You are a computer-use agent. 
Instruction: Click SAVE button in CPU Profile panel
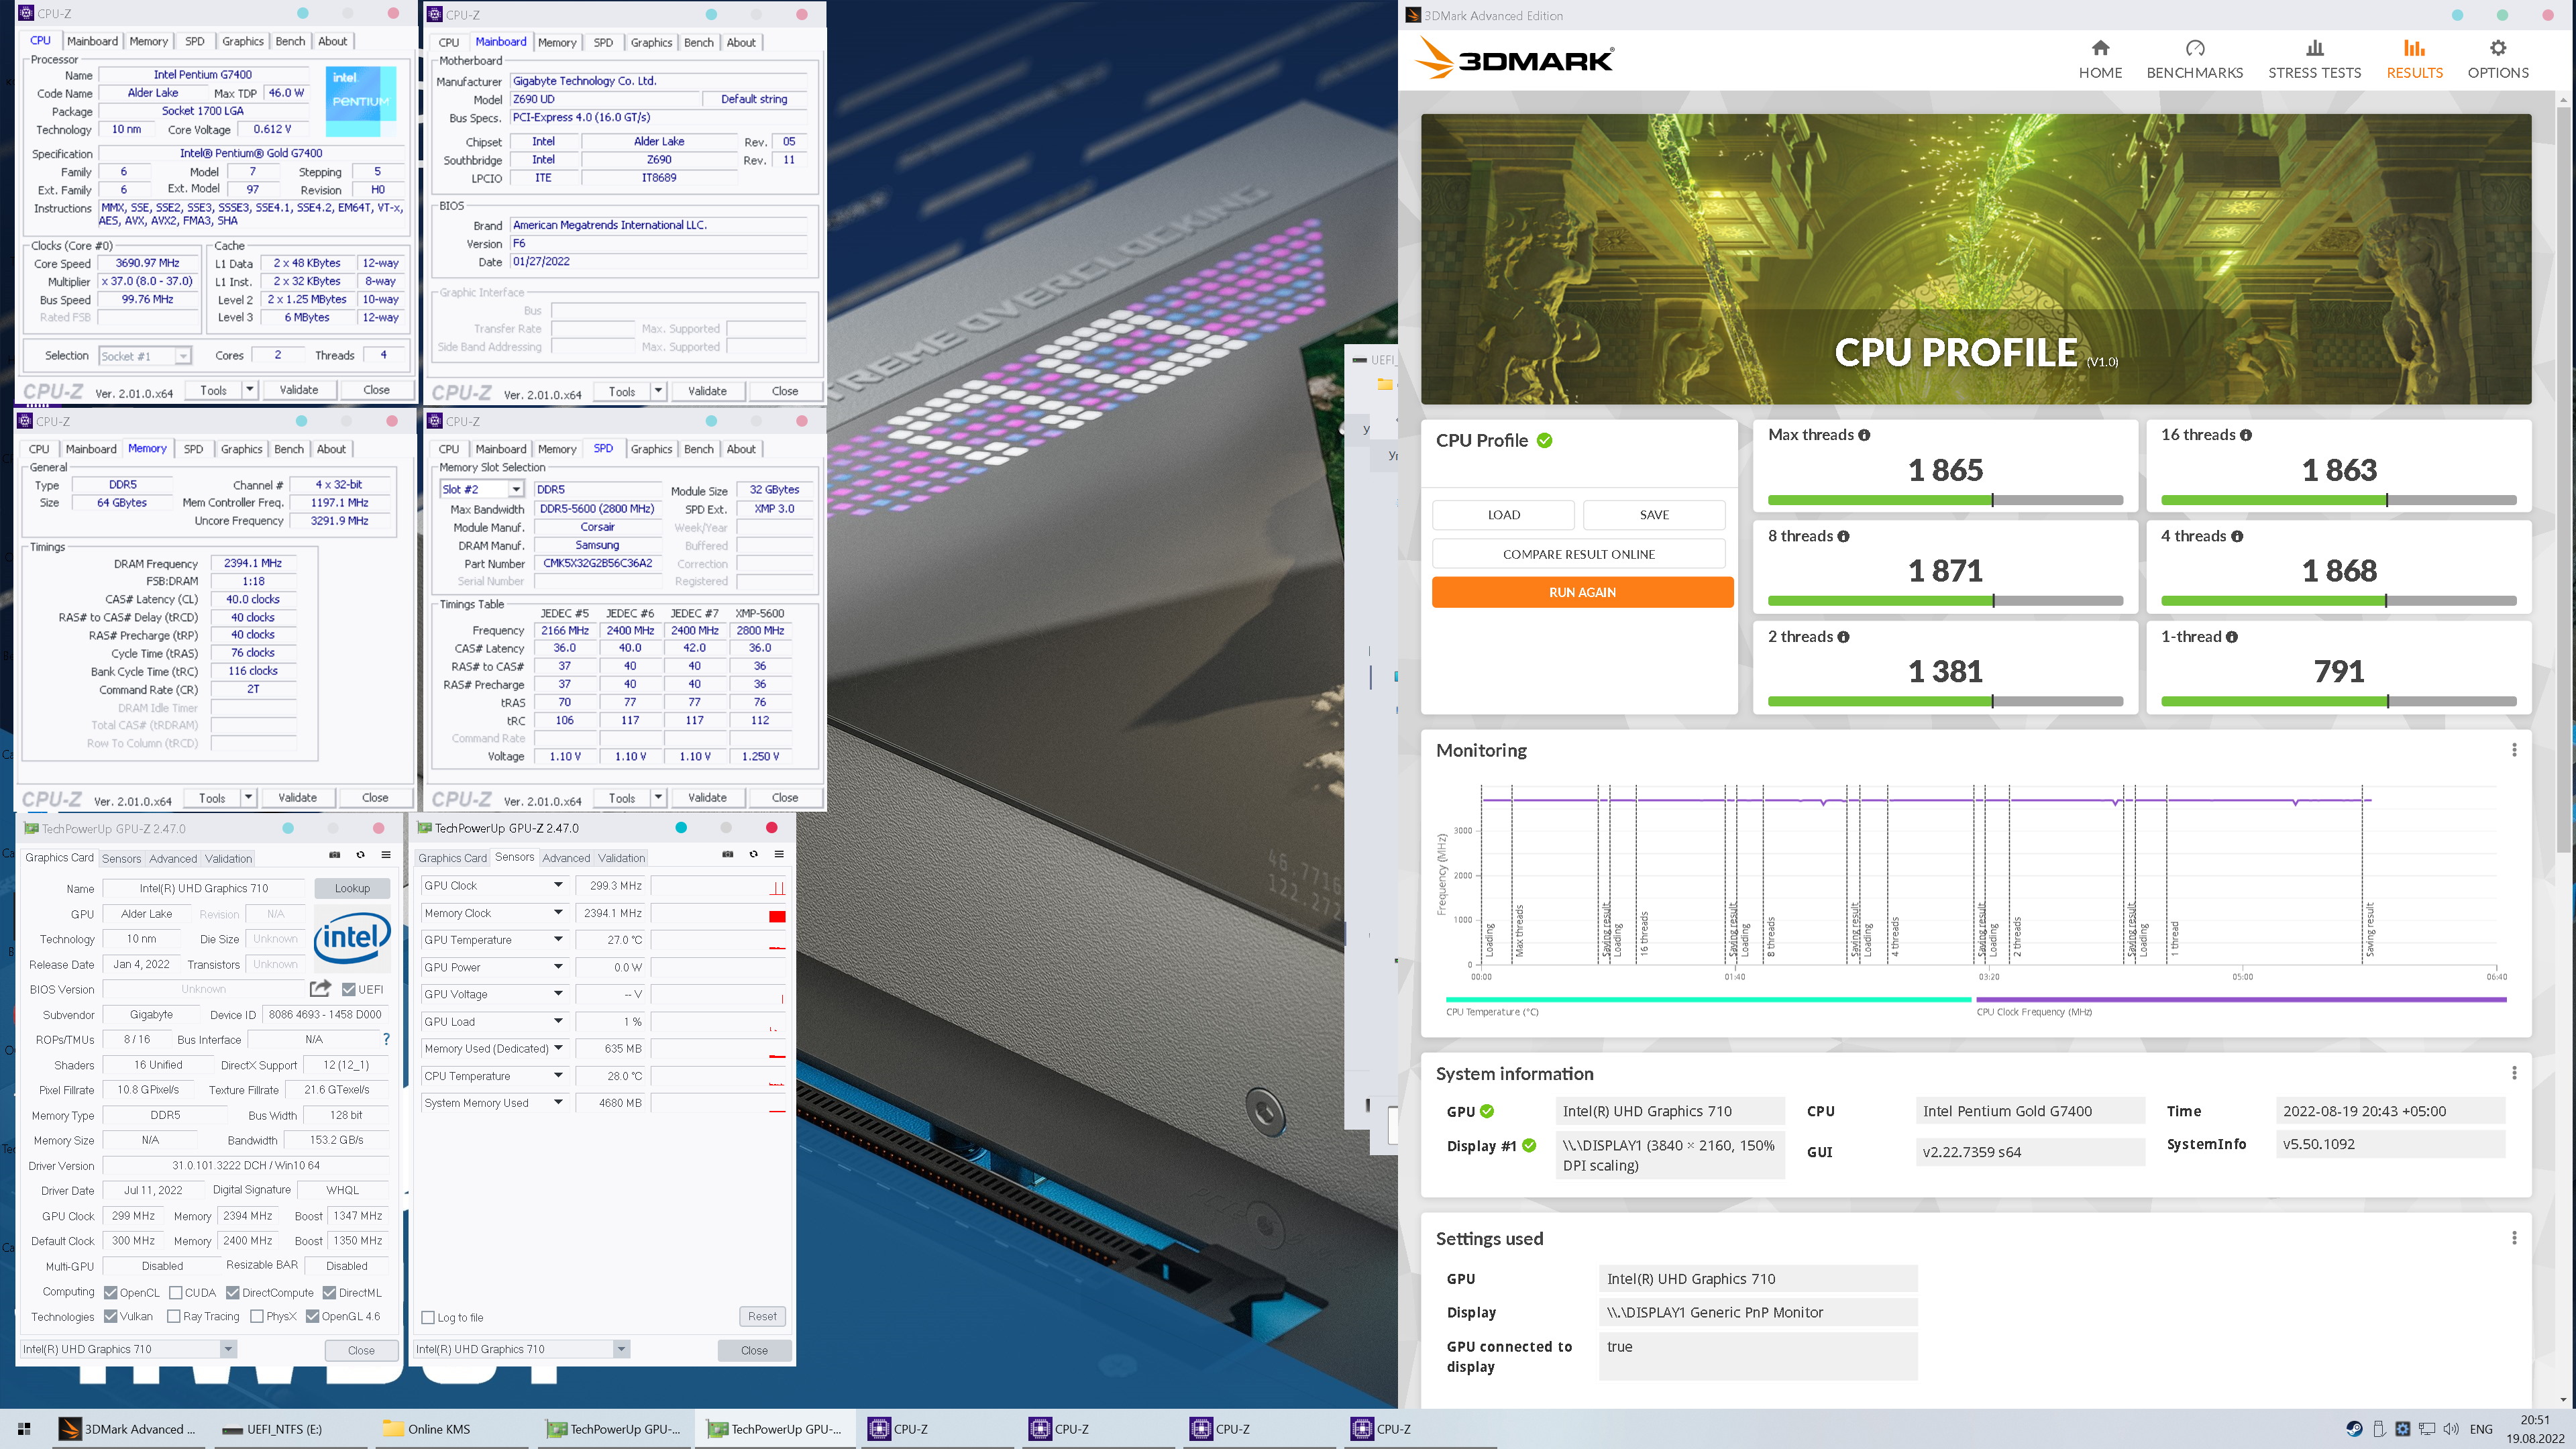[1654, 515]
